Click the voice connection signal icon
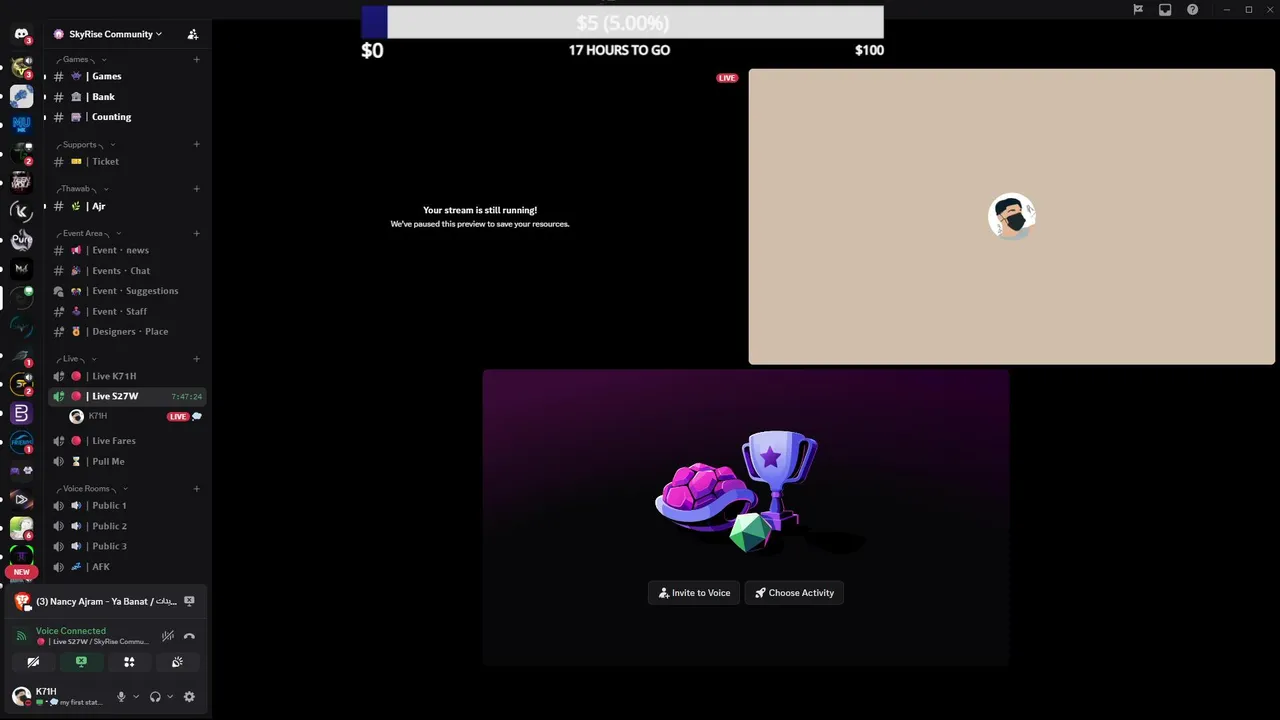Image resolution: width=1280 pixels, height=720 pixels. coord(21,636)
